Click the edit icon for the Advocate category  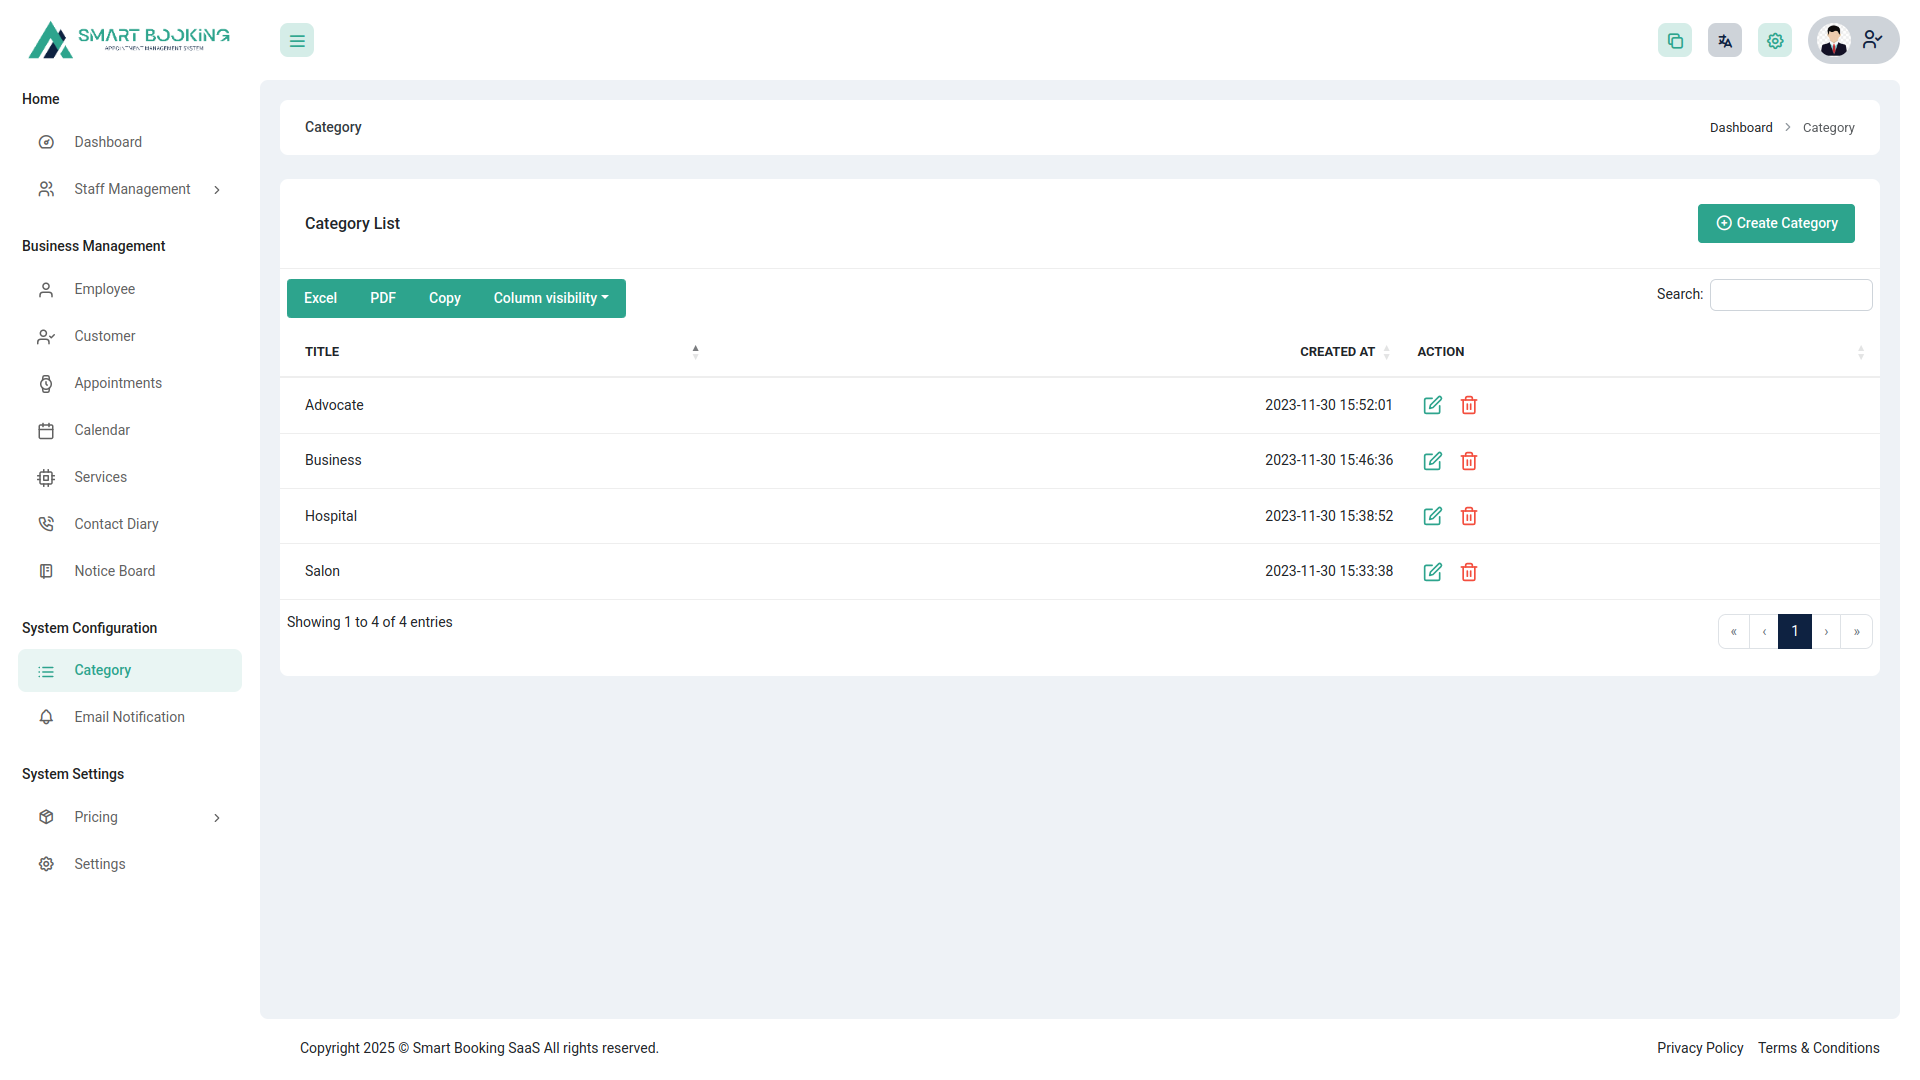point(1432,405)
